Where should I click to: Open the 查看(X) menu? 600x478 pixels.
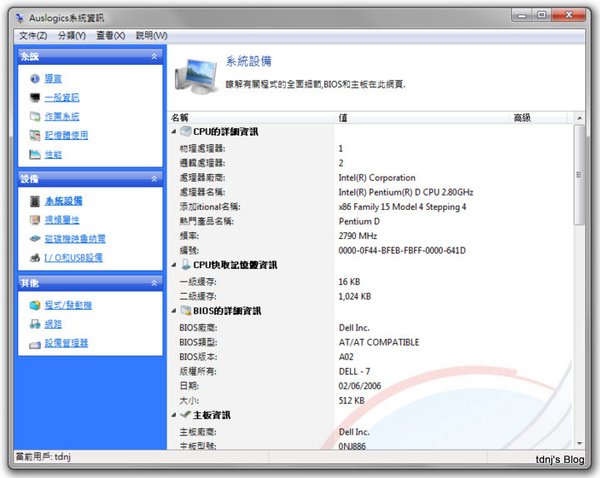click(111, 36)
